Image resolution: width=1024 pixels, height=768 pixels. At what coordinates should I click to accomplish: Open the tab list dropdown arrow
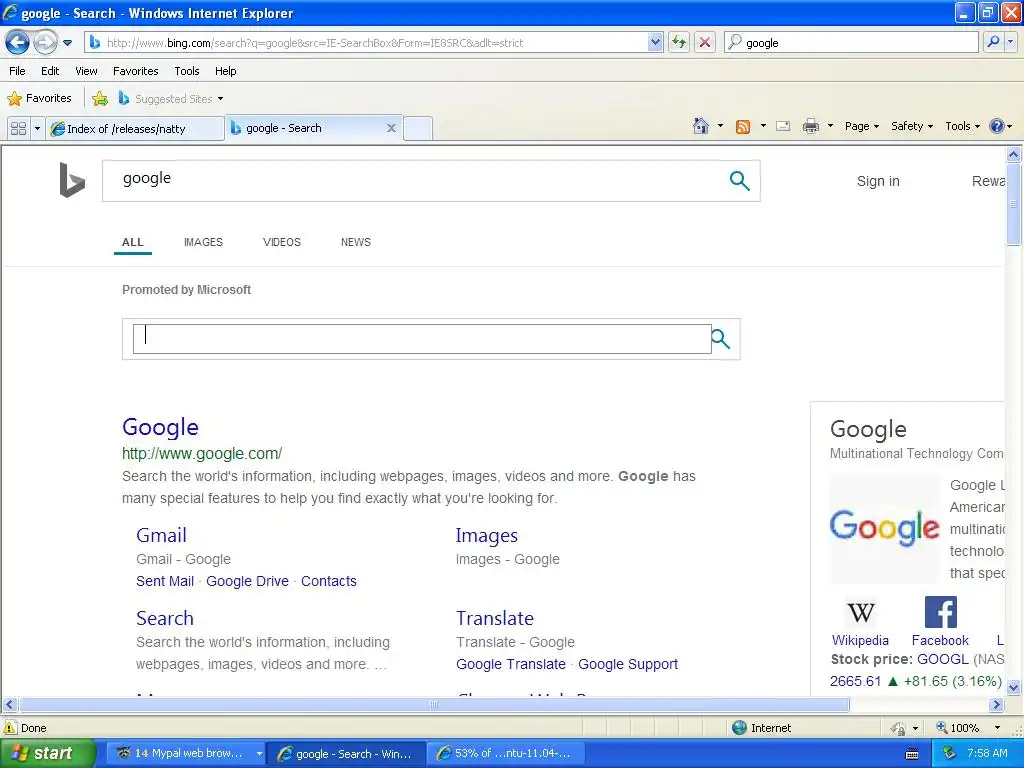pos(37,128)
